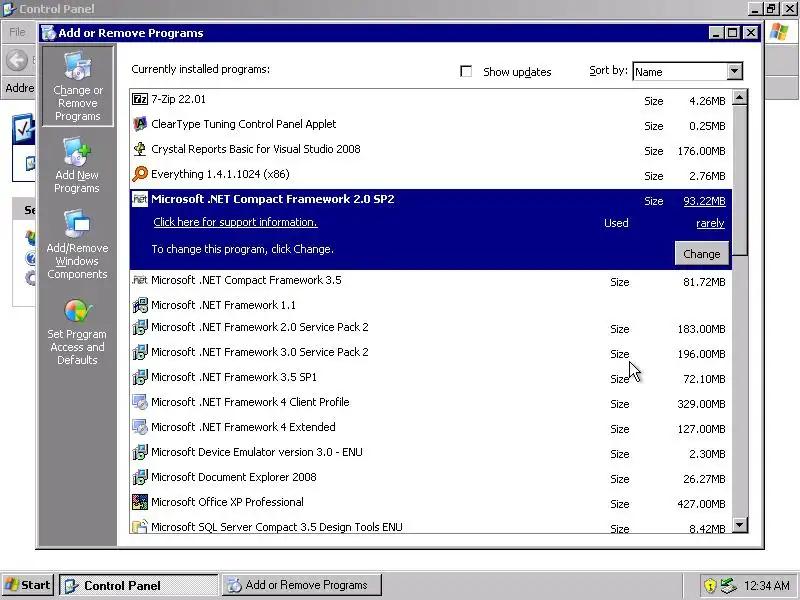The height and width of the screenshot is (600, 800).
Task: Click the ClearType Tuning applet icon
Action: 140,124
